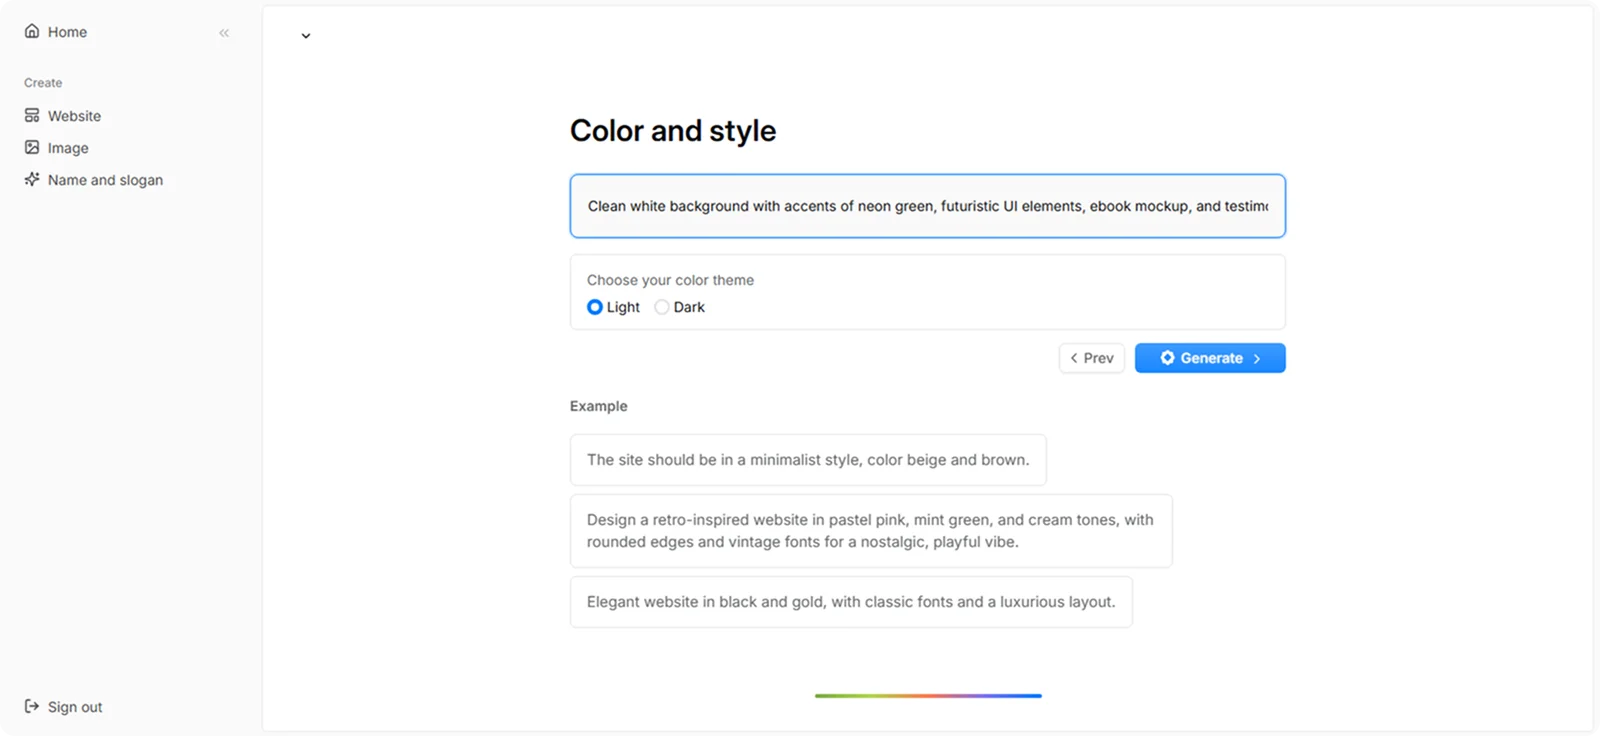This screenshot has height=736, width=1600.
Task: Go back with the Prev button
Action: pos(1092,358)
